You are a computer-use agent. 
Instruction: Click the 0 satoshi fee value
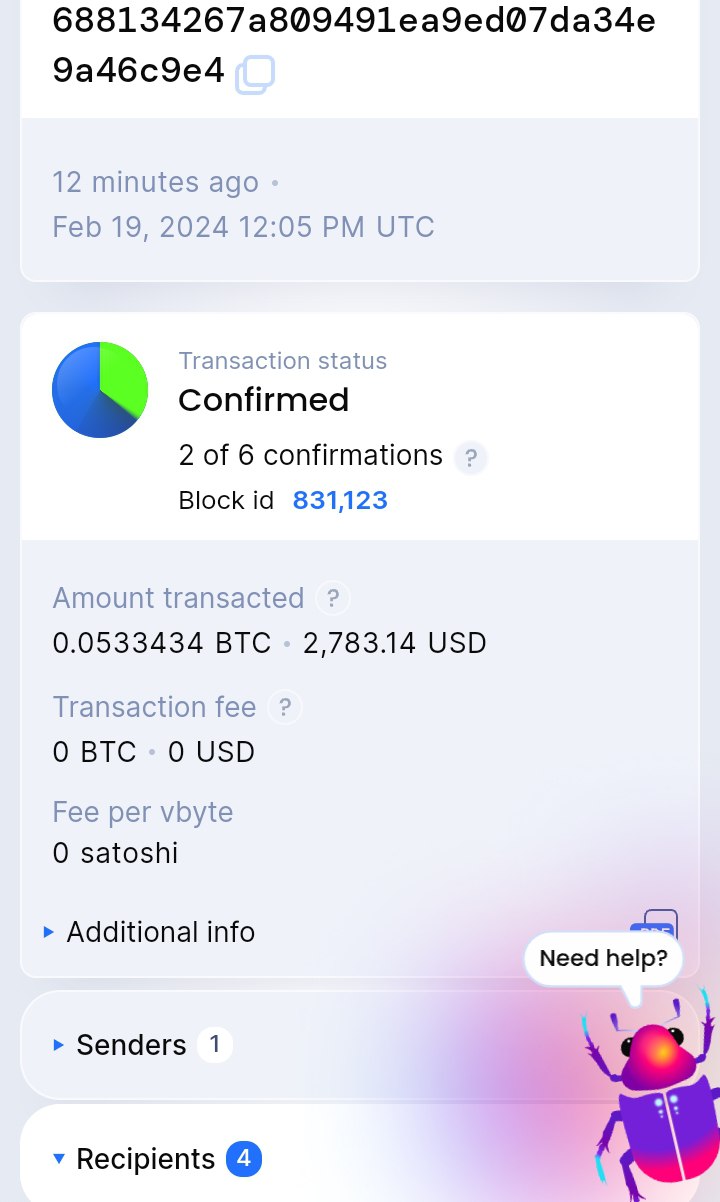(115, 853)
